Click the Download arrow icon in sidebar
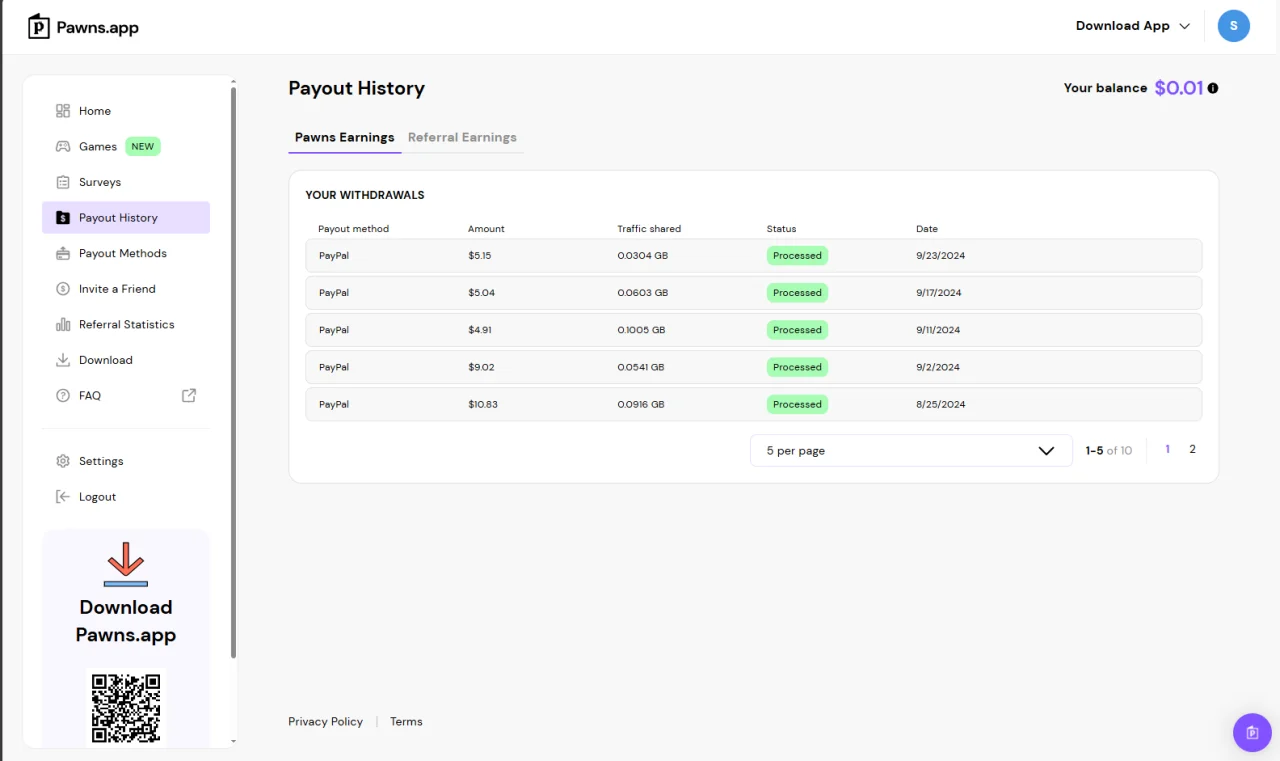This screenshot has width=1280, height=761. [63, 360]
